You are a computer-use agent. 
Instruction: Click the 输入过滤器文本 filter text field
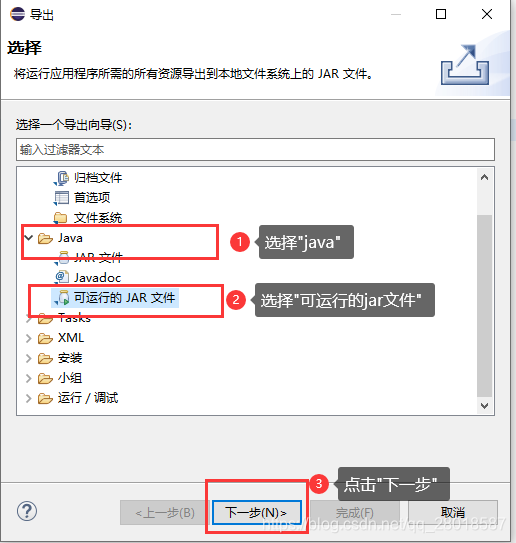click(255, 150)
